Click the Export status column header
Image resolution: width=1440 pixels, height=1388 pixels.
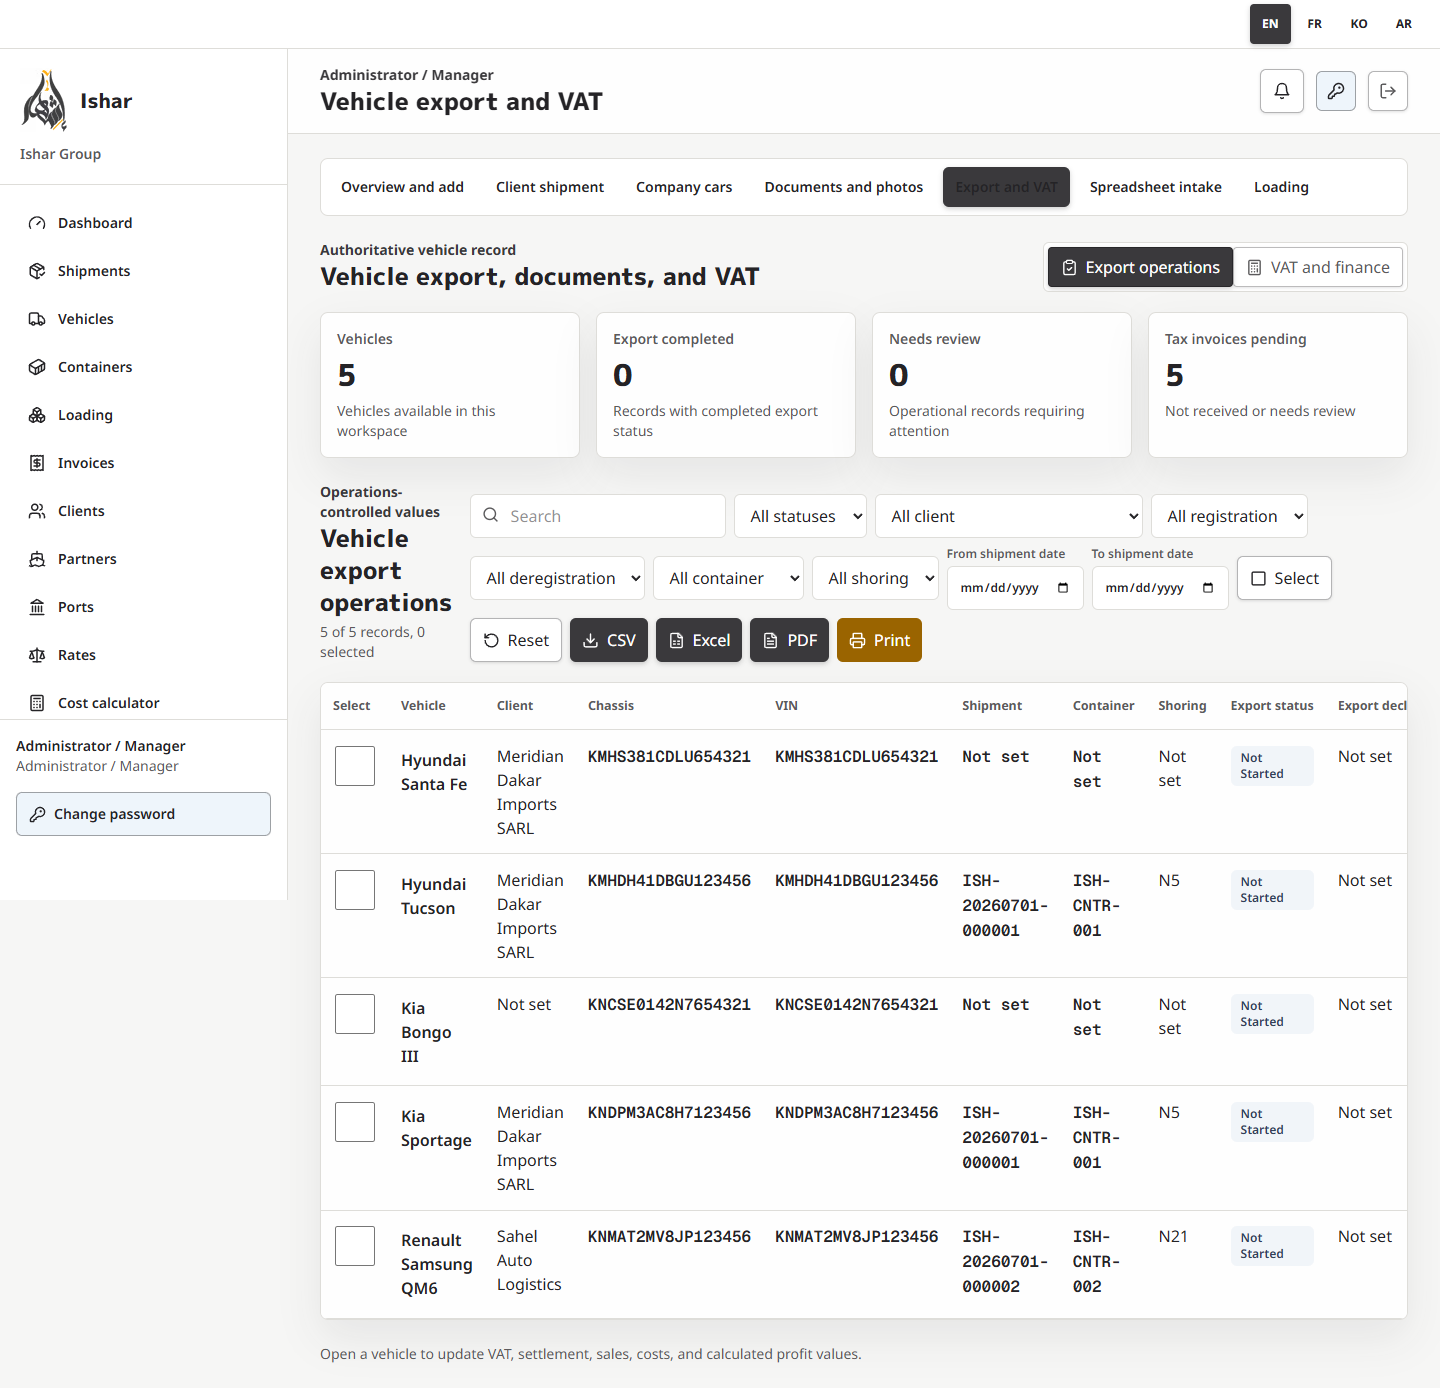tap(1272, 705)
